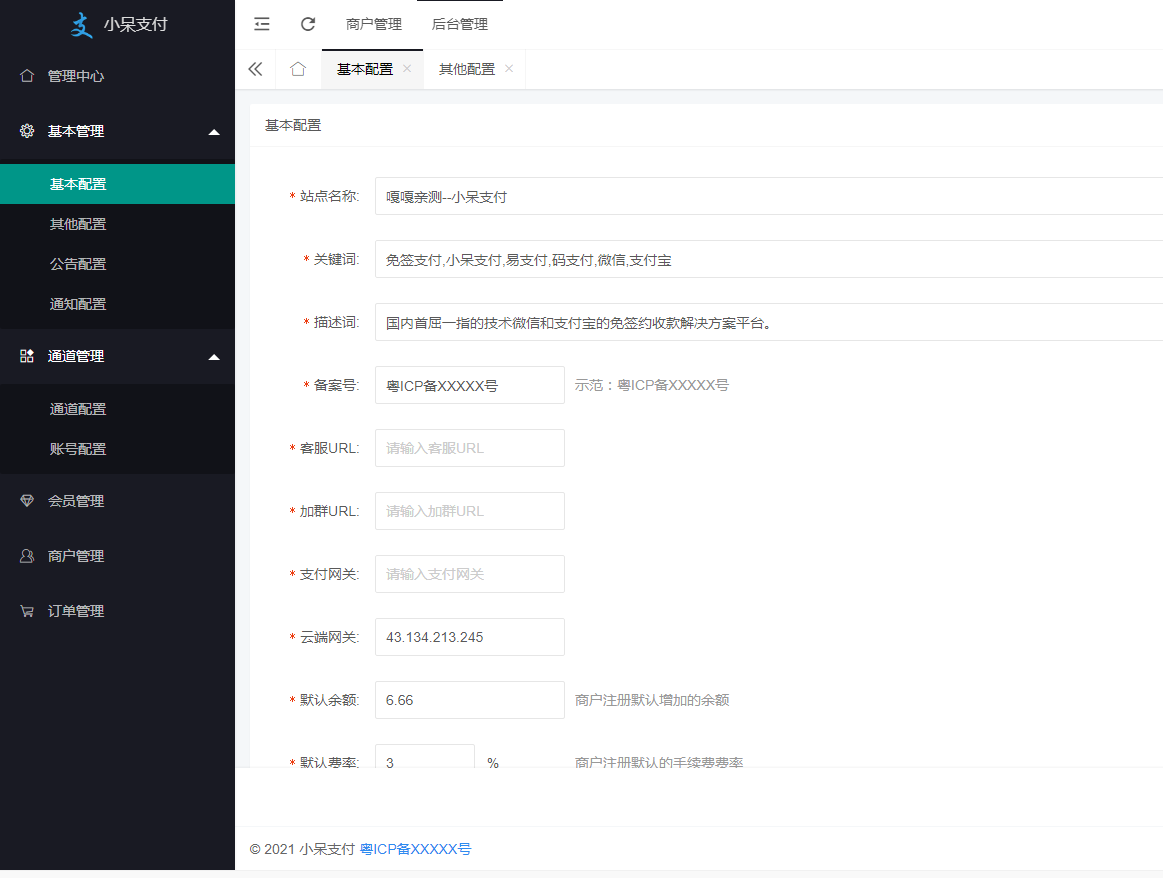Go to 管理中心 in the sidebar

click(76, 76)
